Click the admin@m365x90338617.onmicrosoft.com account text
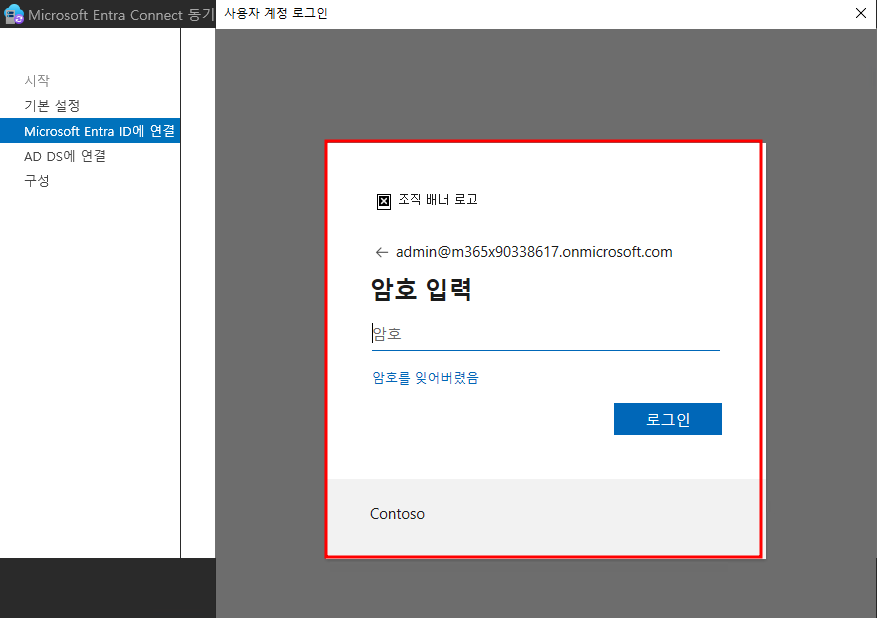877x618 pixels. [x=534, y=252]
